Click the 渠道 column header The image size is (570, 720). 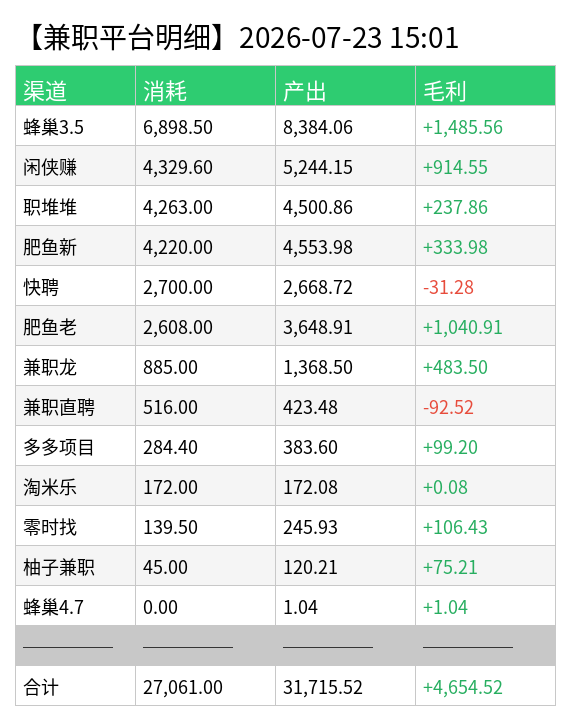click(x=75, y=86)
